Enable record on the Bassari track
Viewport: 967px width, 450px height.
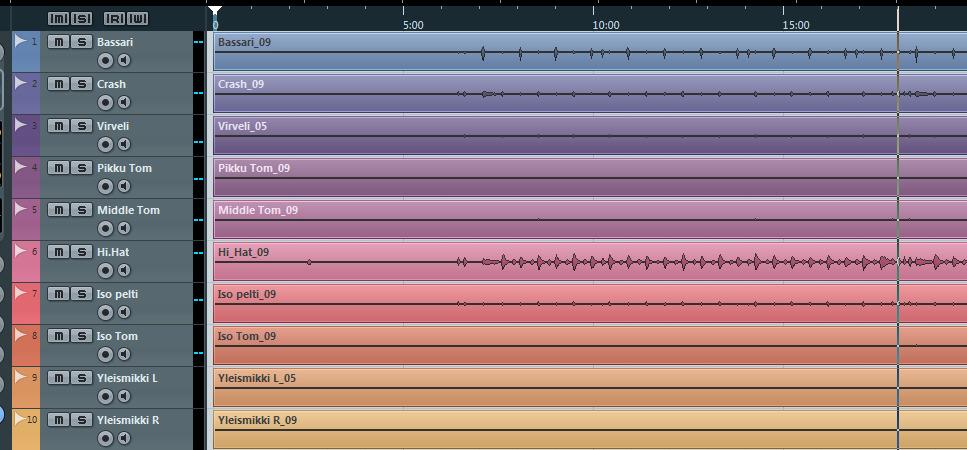coord(105,60)
